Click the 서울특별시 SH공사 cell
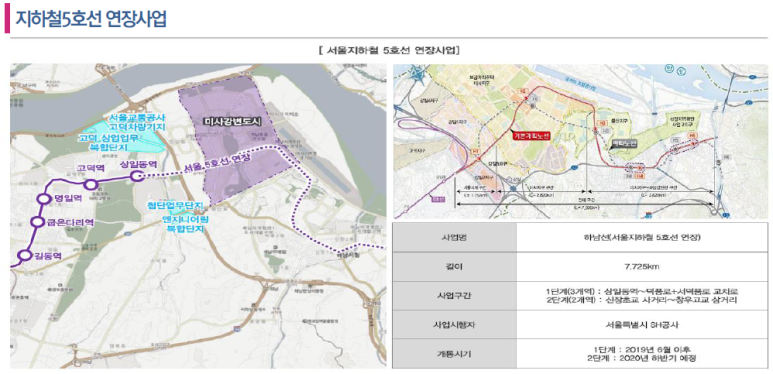The width and height of the screenshot is (773, 374). click(x=641, y=325)
